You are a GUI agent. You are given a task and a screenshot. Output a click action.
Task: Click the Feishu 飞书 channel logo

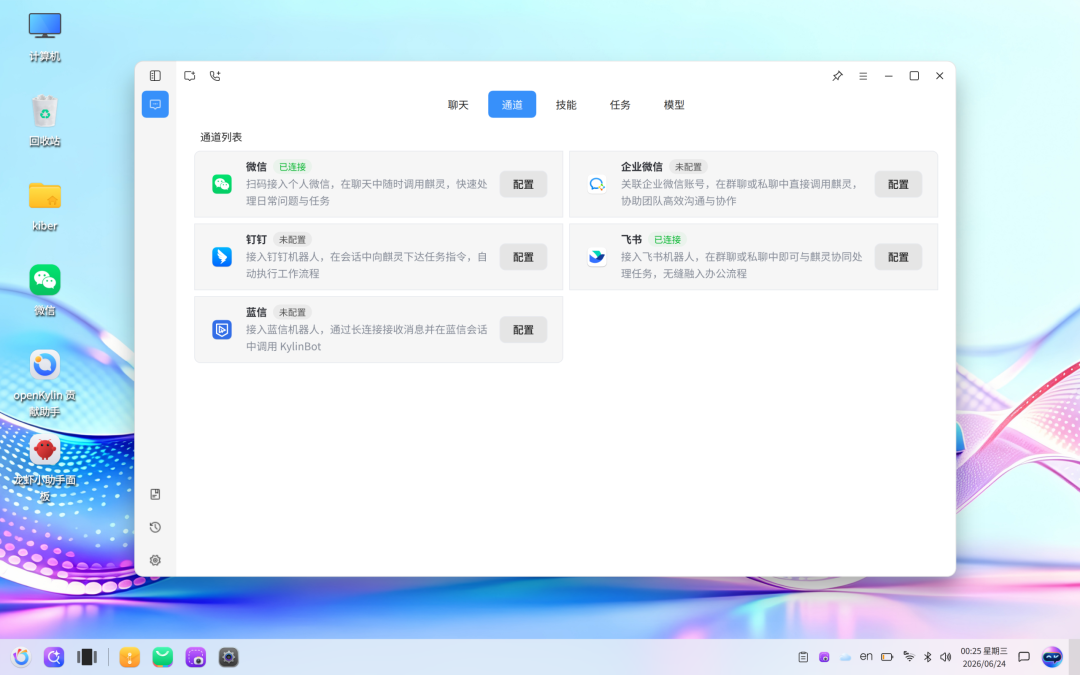(596, 257)
